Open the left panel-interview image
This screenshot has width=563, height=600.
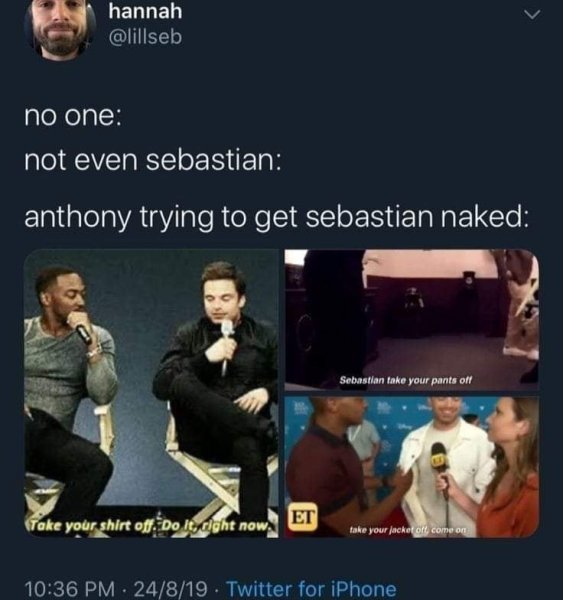tap(151, 393)
